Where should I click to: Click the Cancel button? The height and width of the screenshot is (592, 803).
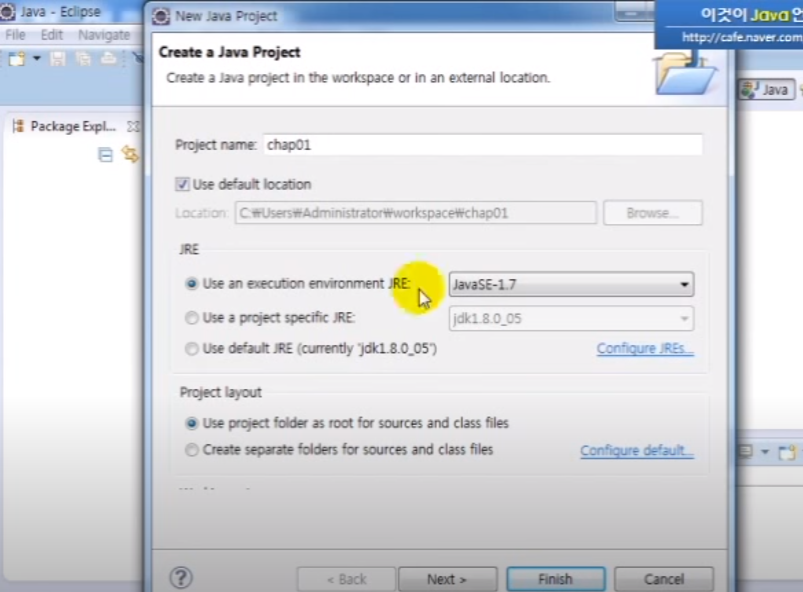(664, 579)
